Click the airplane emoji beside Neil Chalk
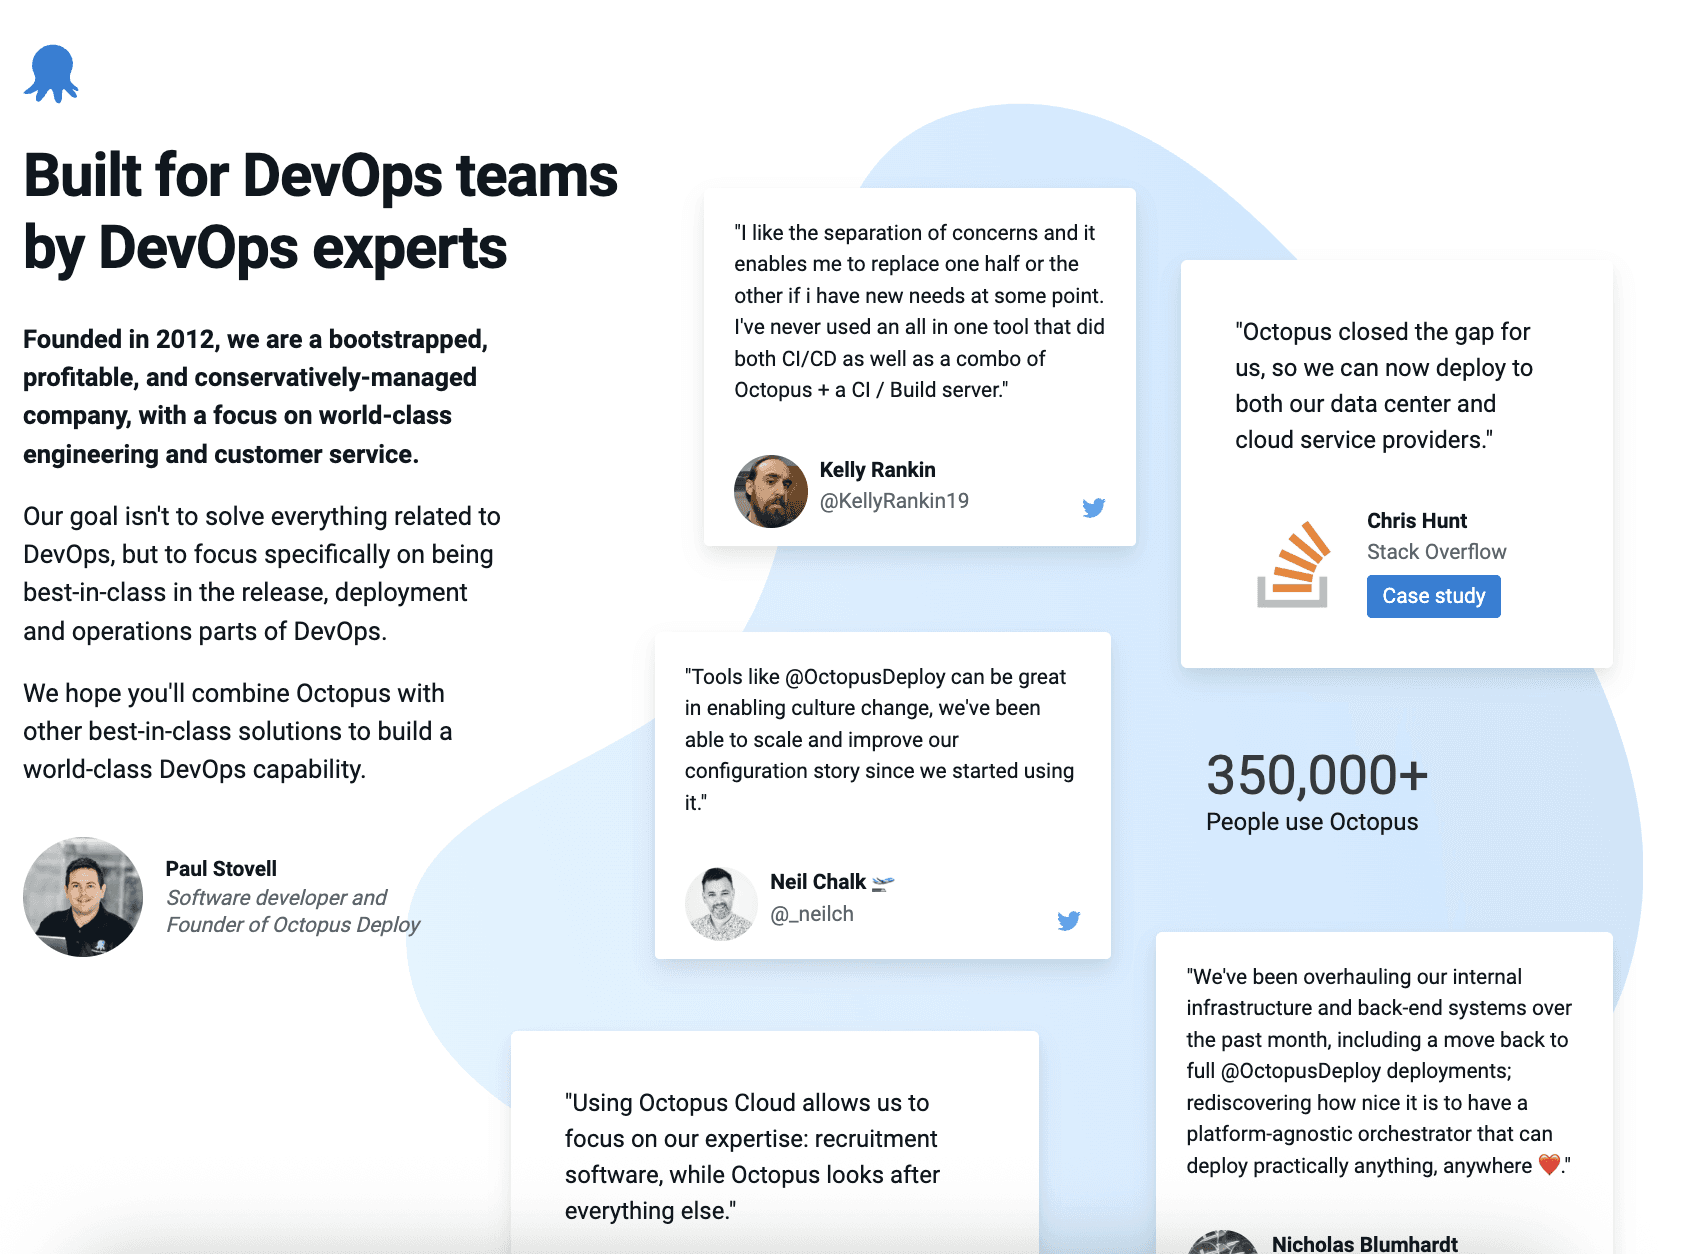Screen dimensions: 1686x1254 point(883,883)
